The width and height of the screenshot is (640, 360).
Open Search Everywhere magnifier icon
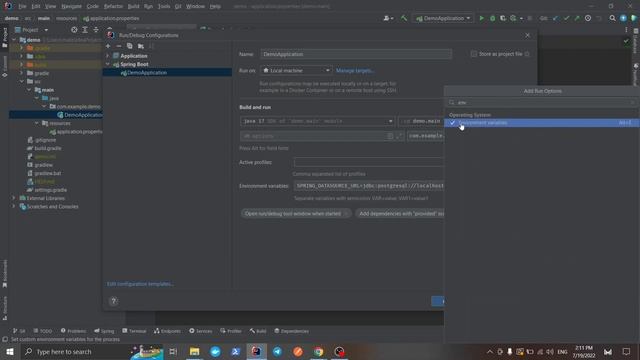pyautogui.click(x=612, y=18)
